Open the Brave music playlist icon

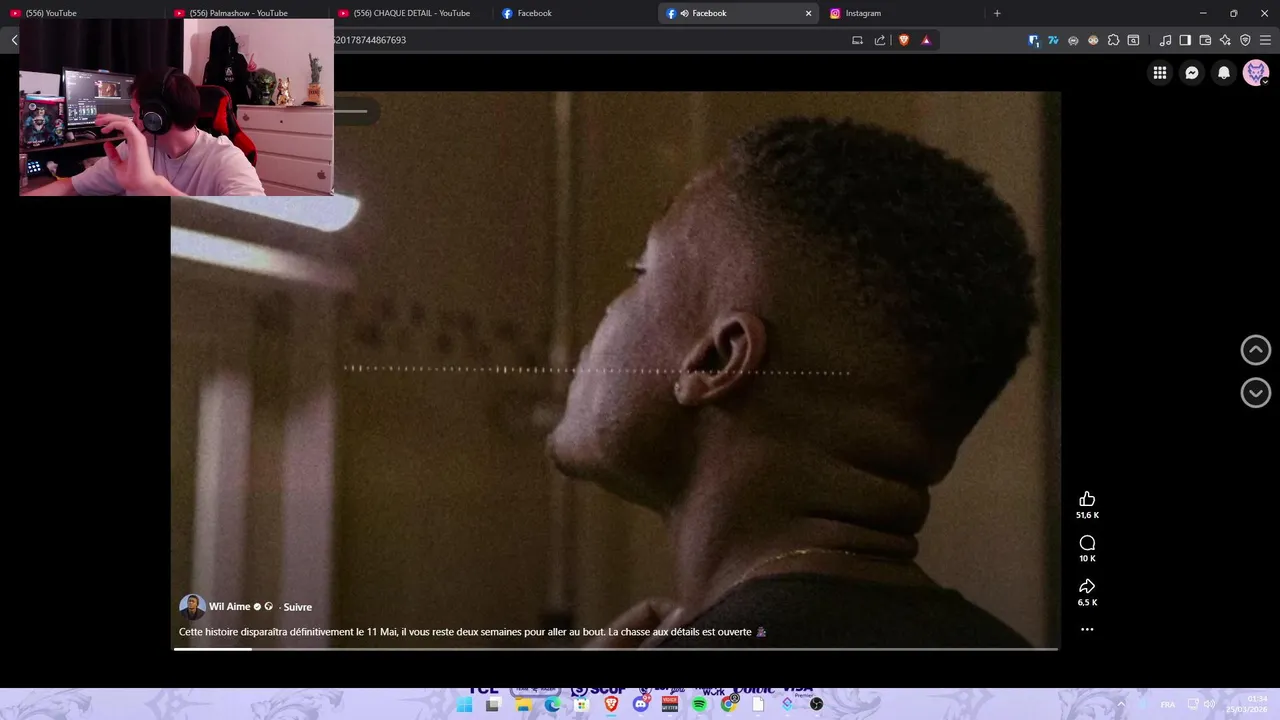click(1165, 40)
